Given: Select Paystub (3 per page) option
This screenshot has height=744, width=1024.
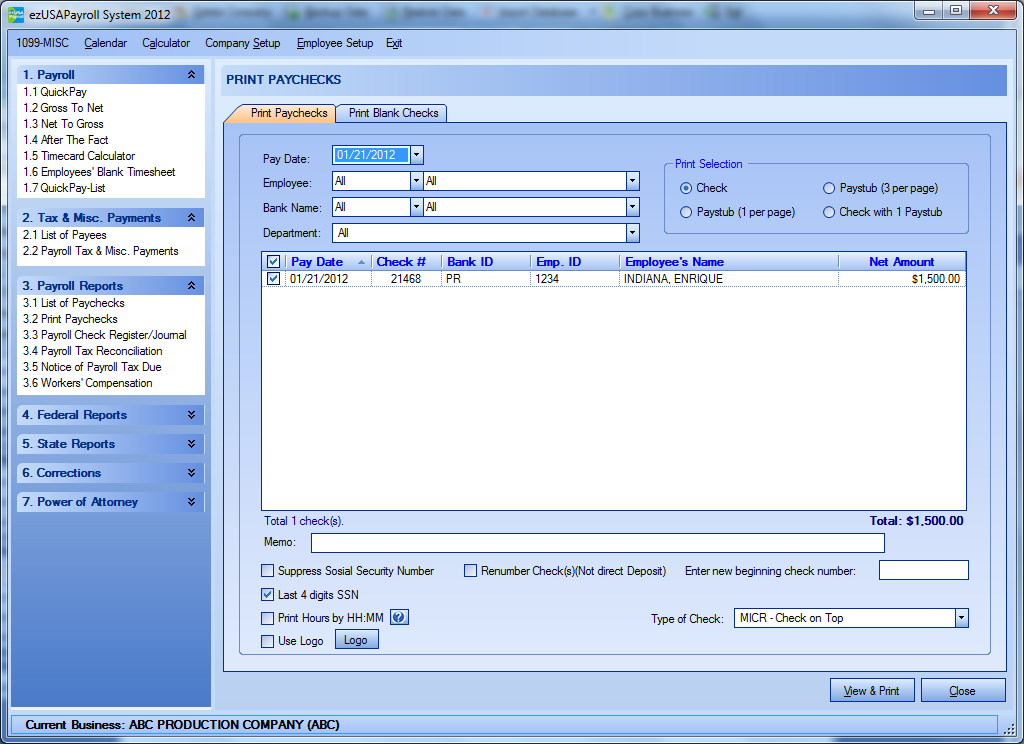Looking at the screenshot, I should 829,188.
